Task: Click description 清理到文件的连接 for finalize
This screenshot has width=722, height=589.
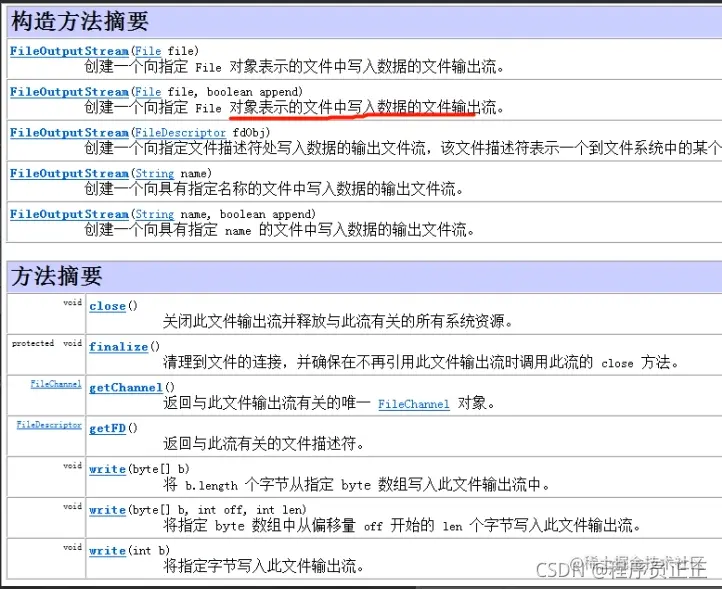Action: click(421, 362)
